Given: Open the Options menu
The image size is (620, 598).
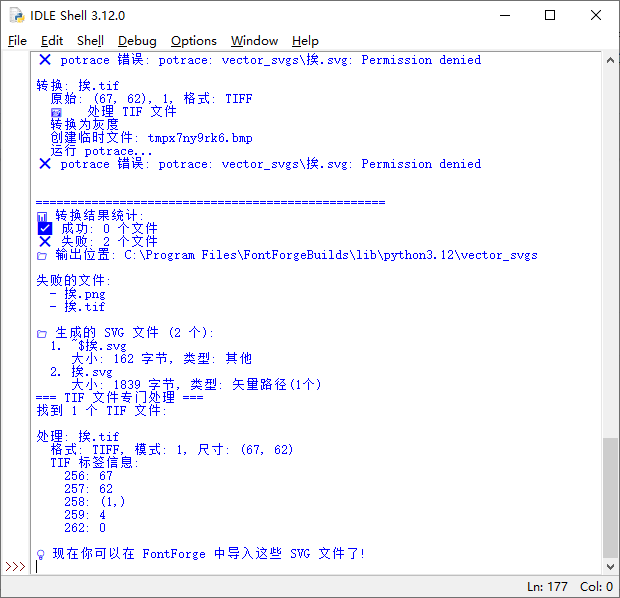Looking at the screenshot, I should 194,41.
